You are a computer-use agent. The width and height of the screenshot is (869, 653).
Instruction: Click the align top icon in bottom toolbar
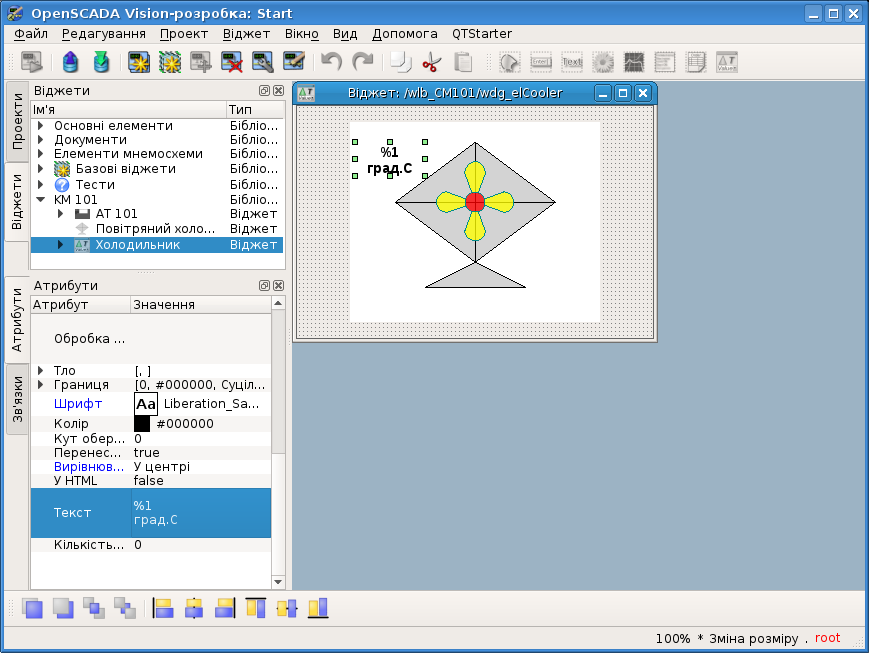point(256,608)
